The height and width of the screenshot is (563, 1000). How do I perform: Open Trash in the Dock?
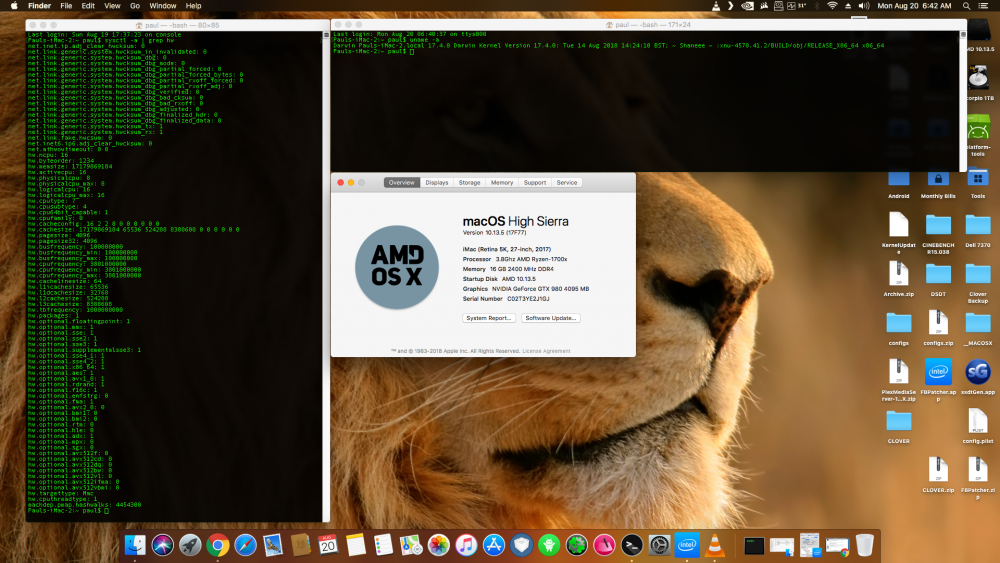(x=865, y=545)
